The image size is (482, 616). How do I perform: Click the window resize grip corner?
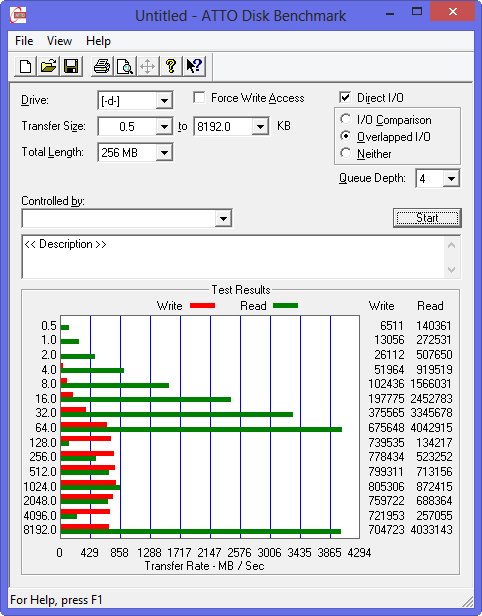click(x=467, y=601)
